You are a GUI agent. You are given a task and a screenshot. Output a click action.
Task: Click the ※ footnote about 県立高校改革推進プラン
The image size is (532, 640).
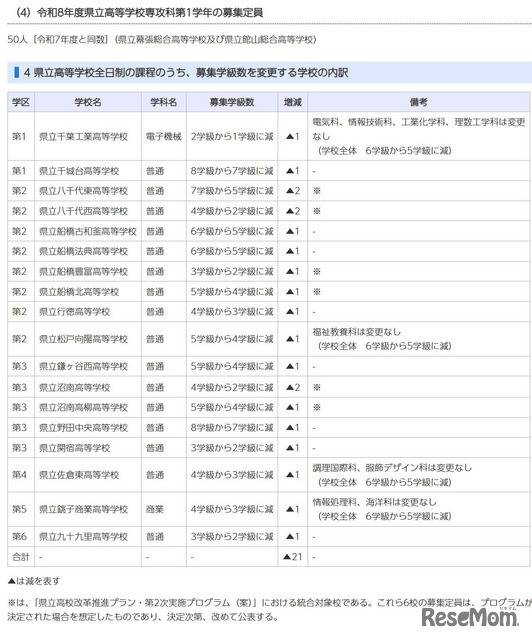(269, 609)
